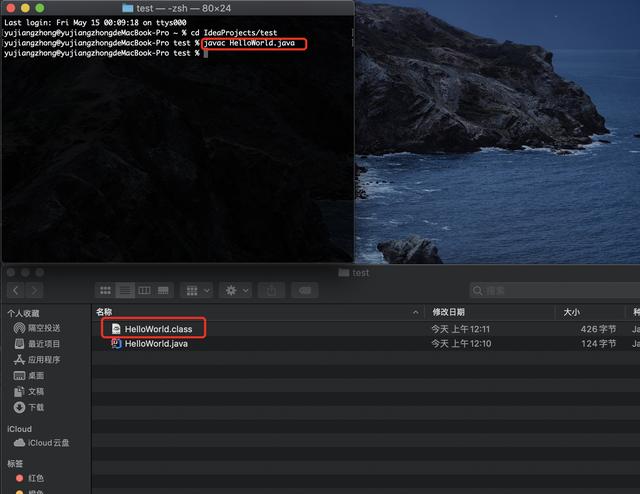
Task: Go forward in Finder window
Action: click(35, 291)
